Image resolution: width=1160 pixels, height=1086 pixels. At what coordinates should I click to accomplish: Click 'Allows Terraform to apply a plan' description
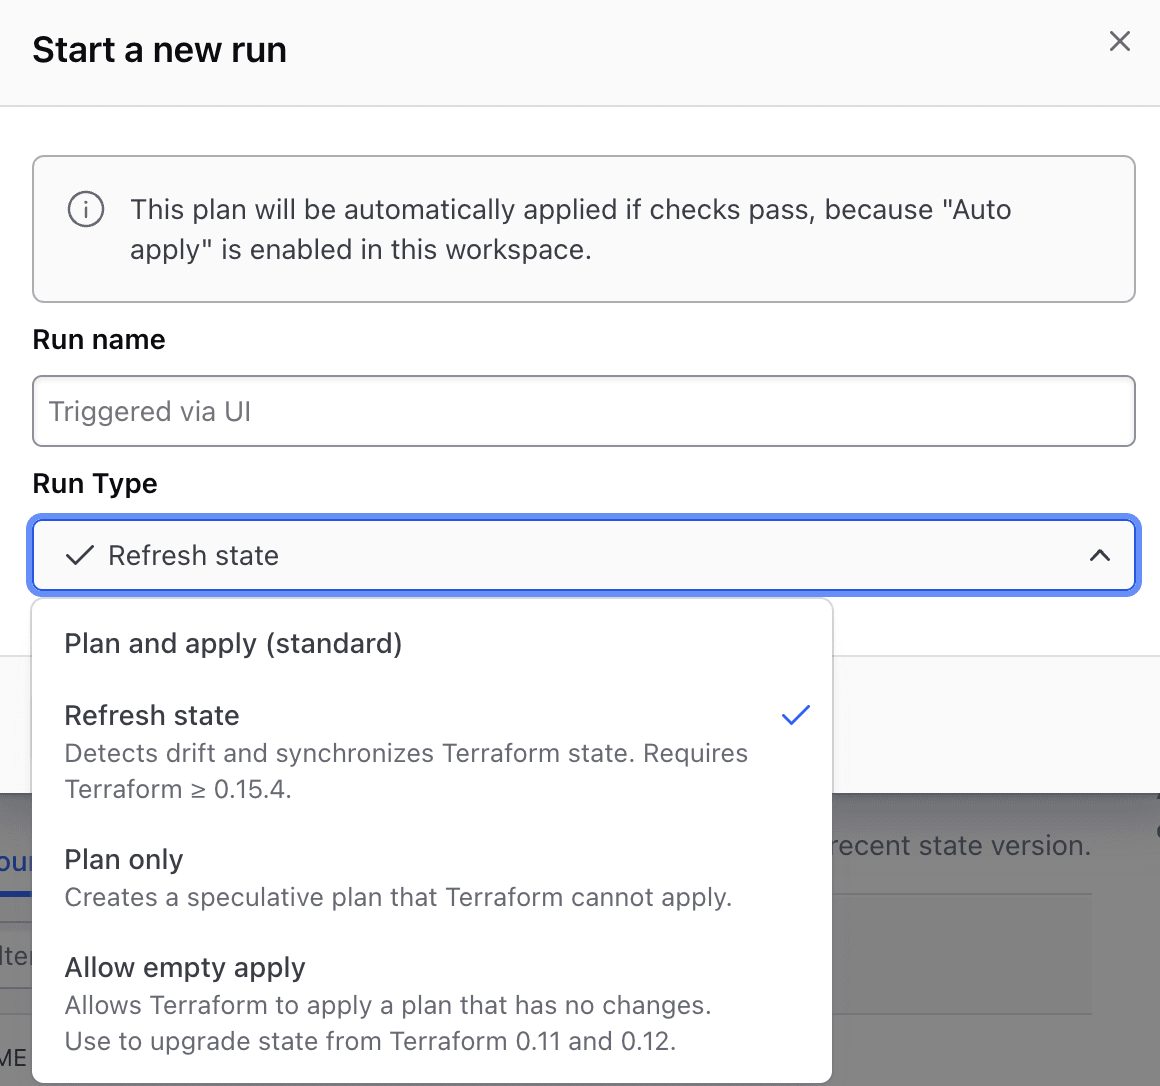[x=388, y=1023]
